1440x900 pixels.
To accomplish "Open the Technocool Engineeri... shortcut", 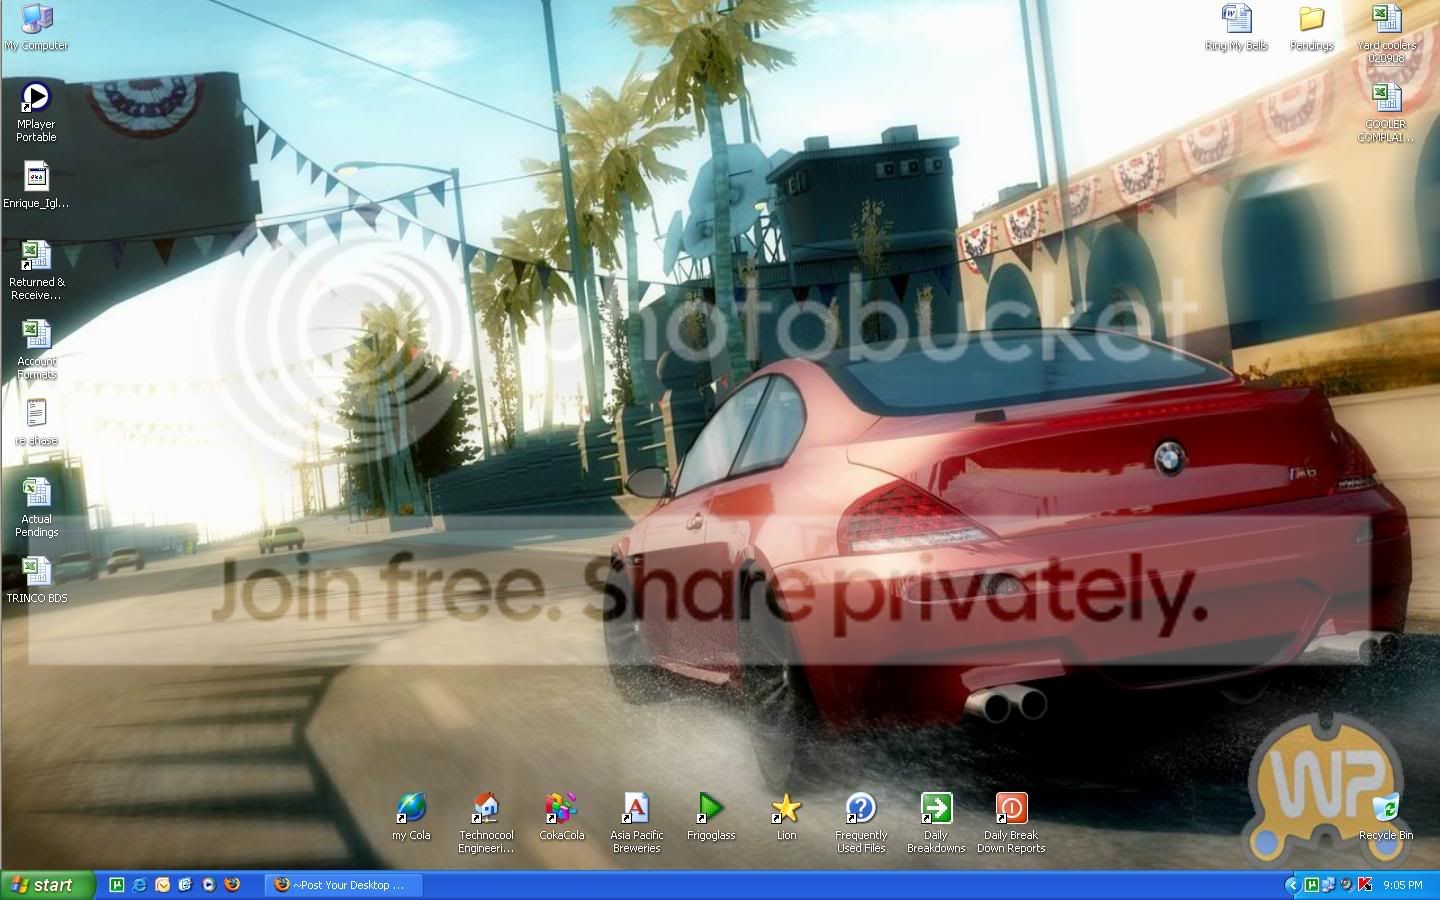I will [486, 823].
